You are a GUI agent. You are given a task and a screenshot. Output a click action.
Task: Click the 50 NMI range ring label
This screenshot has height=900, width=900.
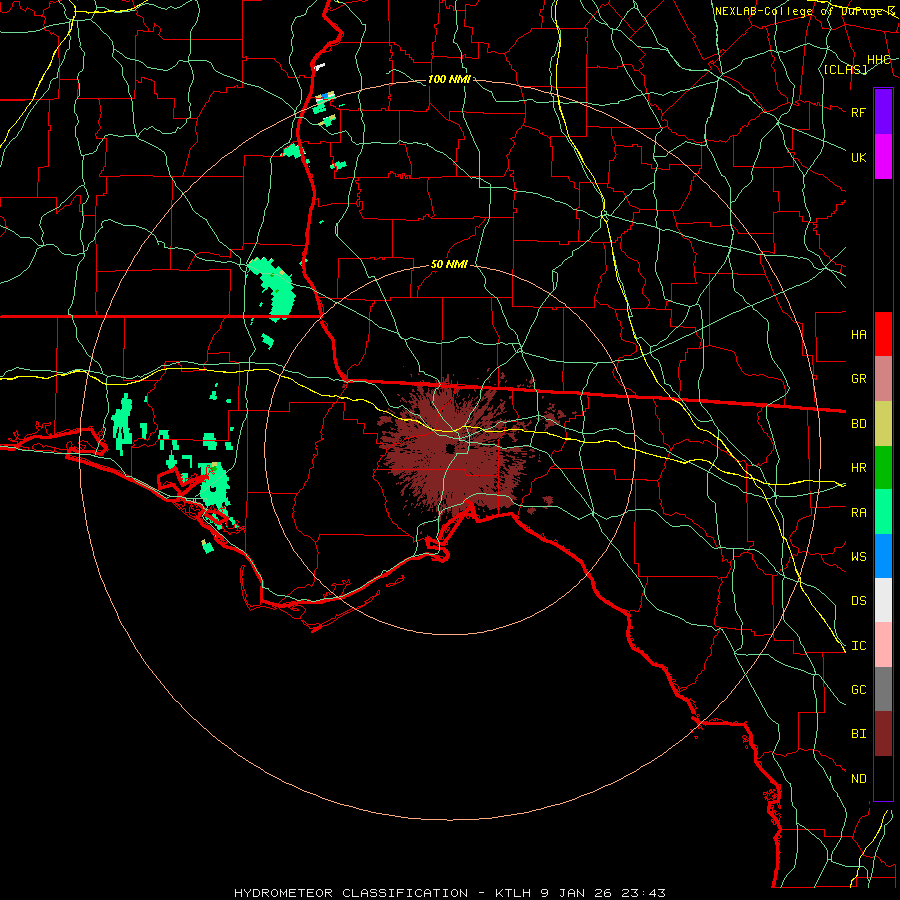[449, 265]
